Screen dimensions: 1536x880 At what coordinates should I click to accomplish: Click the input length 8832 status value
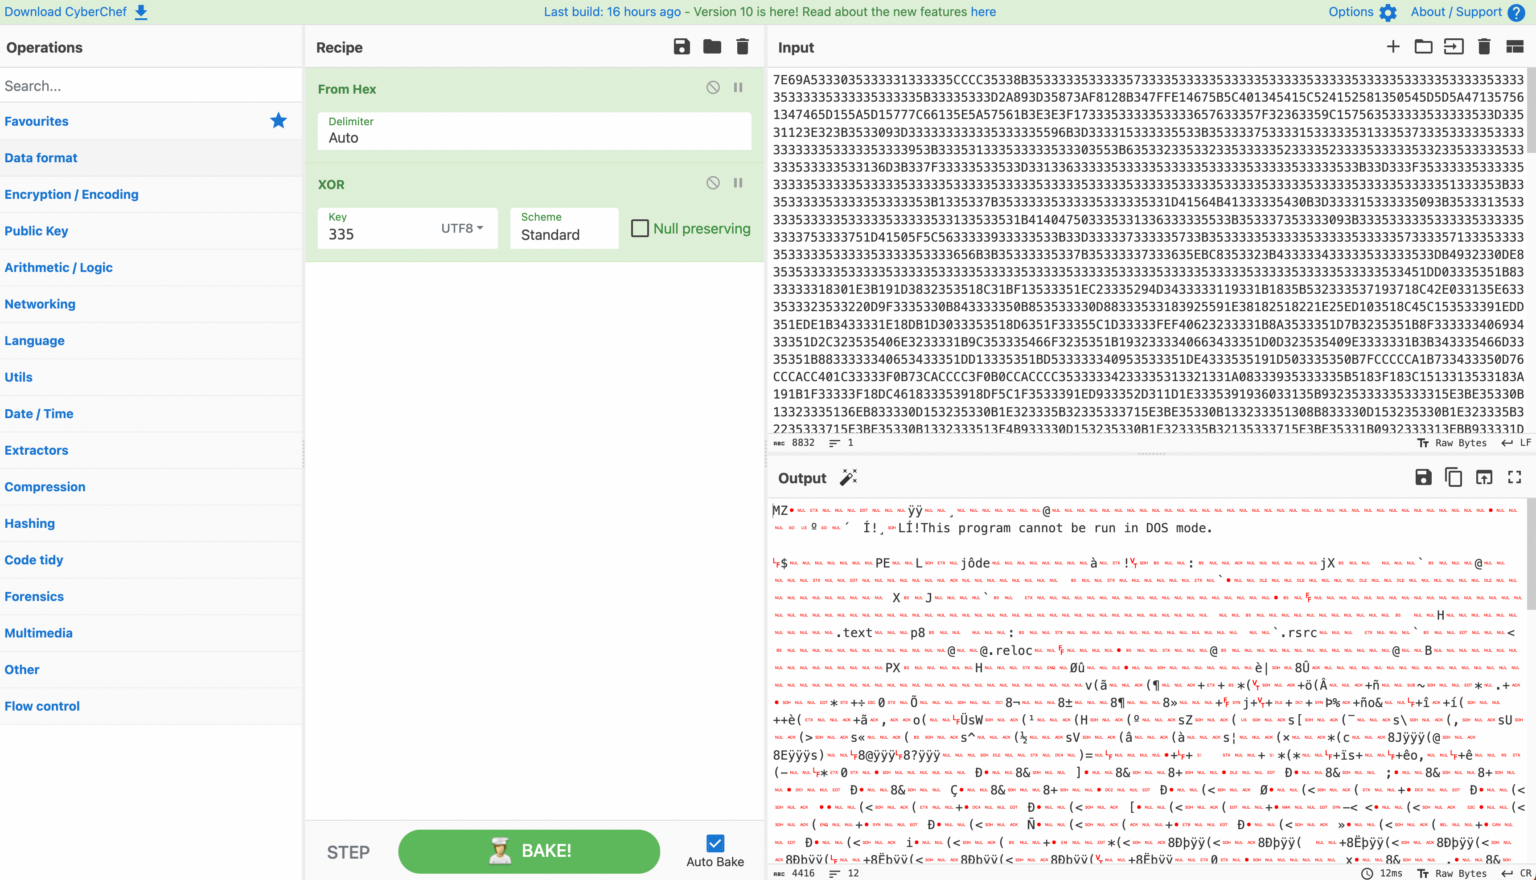pyautogui.click(x=794, y=443)
